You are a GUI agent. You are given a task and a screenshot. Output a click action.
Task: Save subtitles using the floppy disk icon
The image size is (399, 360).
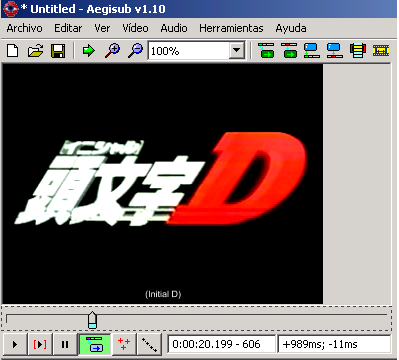click(58, 51)
